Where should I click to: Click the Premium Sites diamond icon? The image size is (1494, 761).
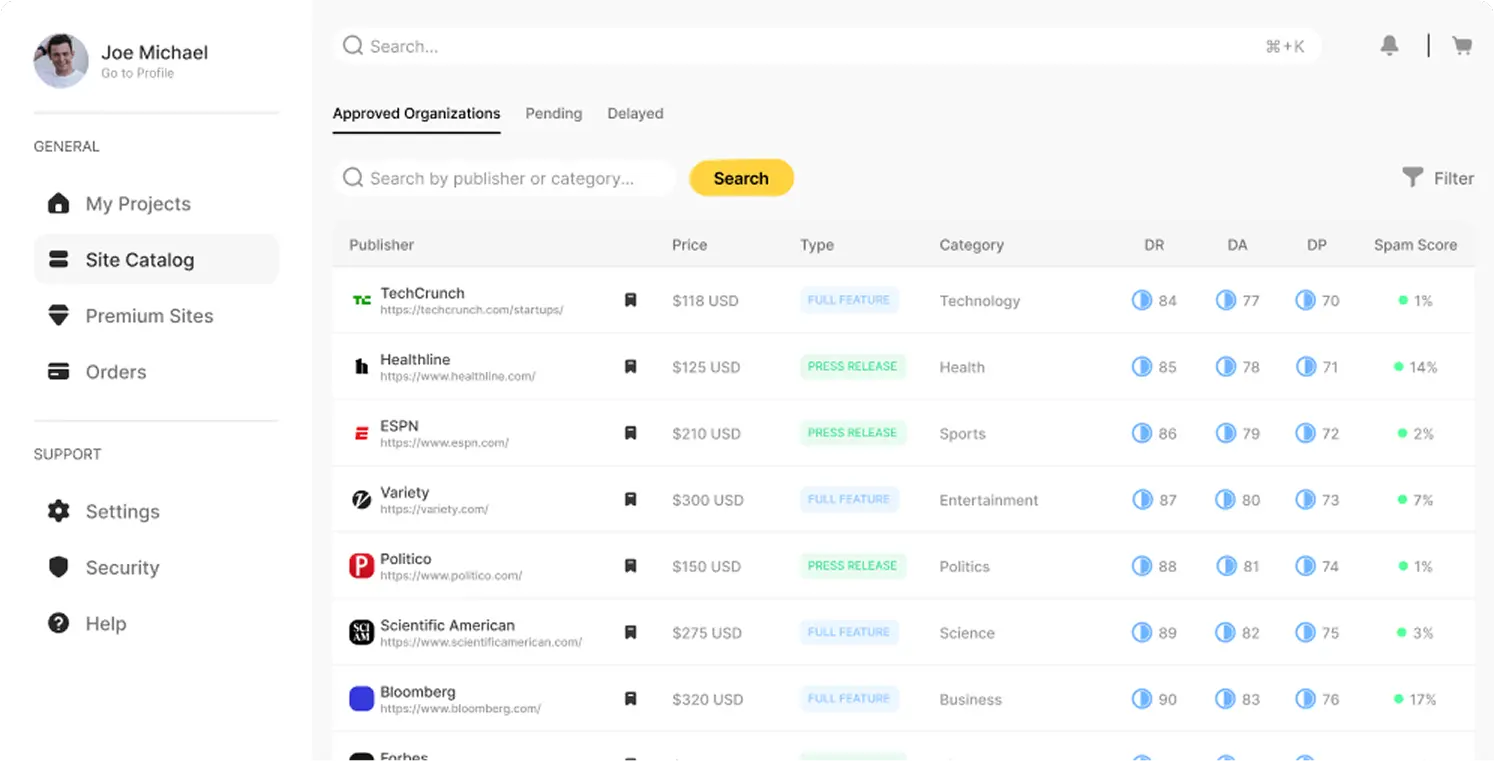pyautogui.click(x=59, y=316)
